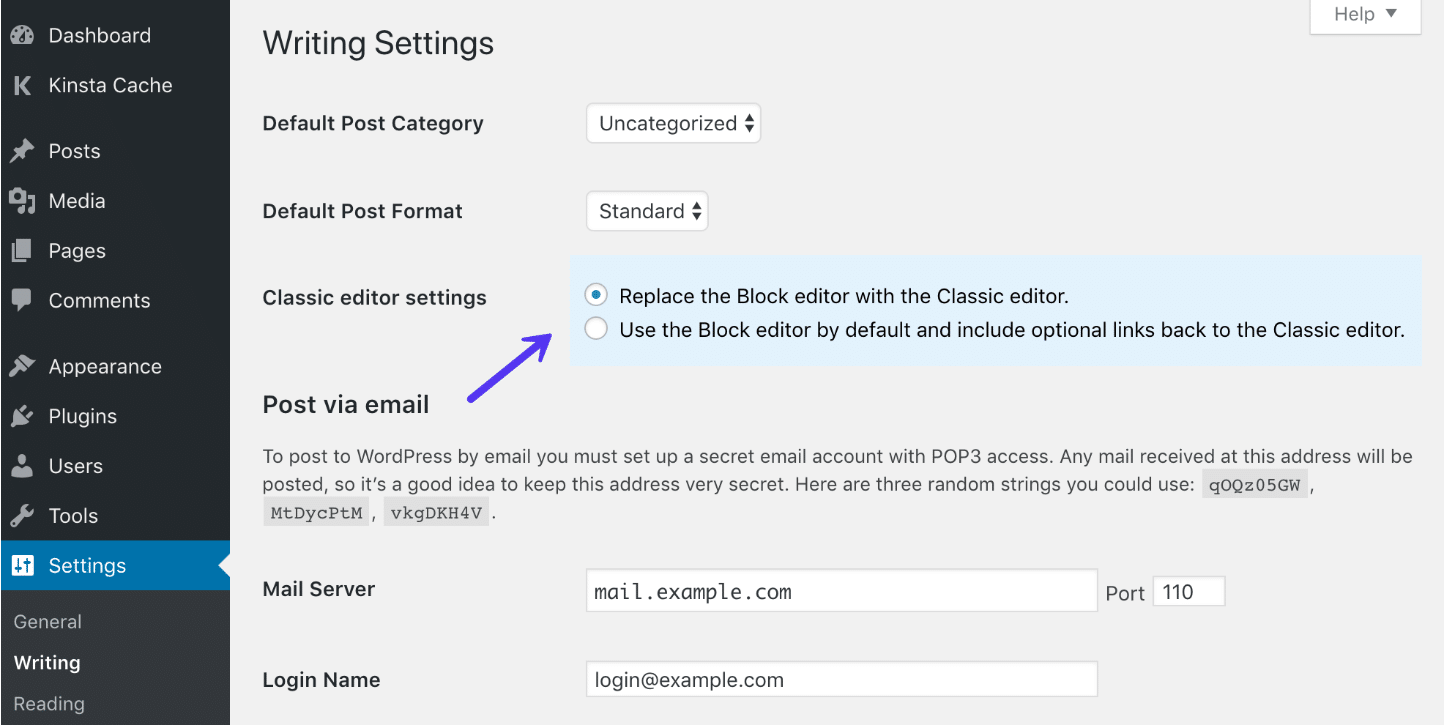The height and width of the screenshot is (725, 1444).
Task: Click the Appearance paintbrush icon
Action: 22,365
